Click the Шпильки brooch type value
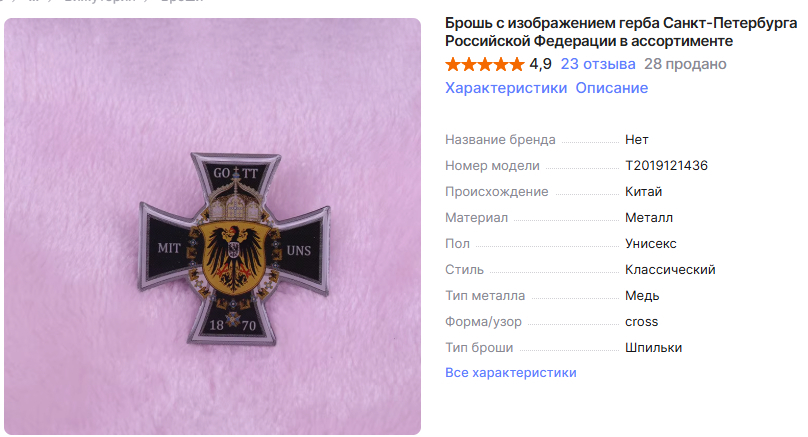The width and height of the screenshot is (808, 437). [653, 348]
